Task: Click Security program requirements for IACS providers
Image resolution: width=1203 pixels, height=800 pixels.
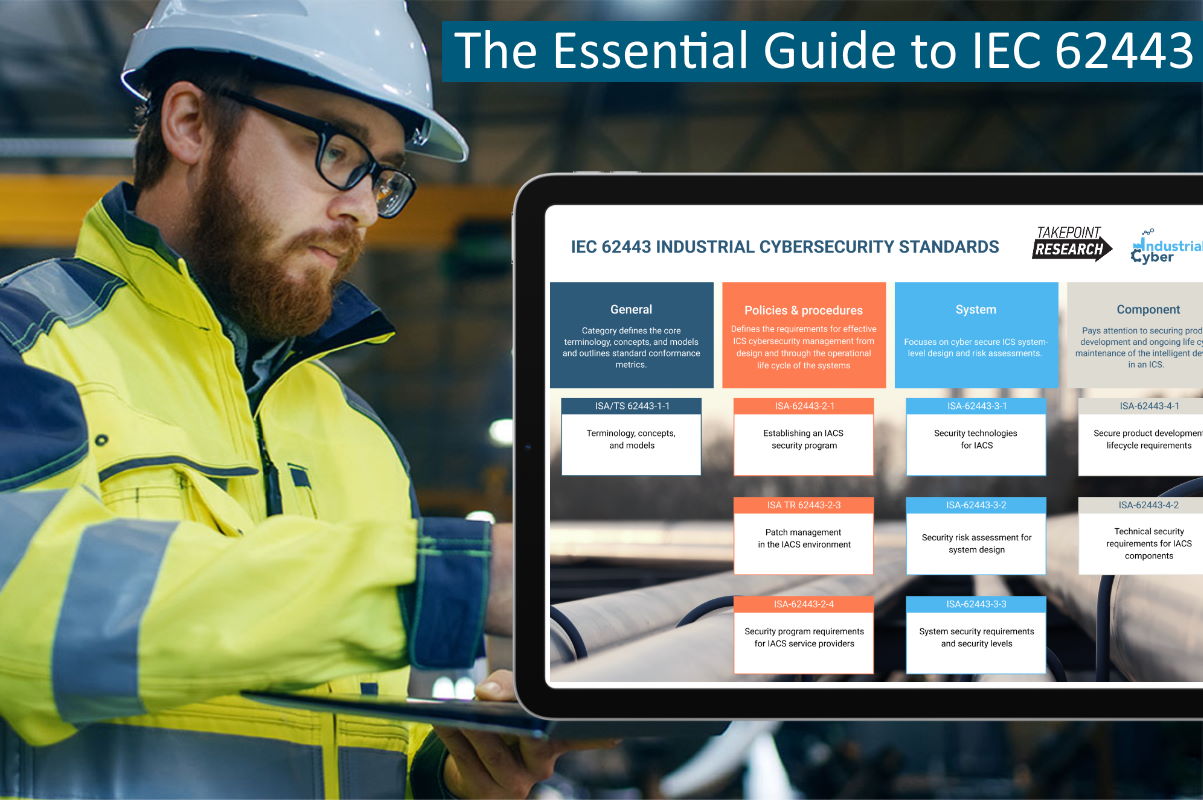Action: 803,638
